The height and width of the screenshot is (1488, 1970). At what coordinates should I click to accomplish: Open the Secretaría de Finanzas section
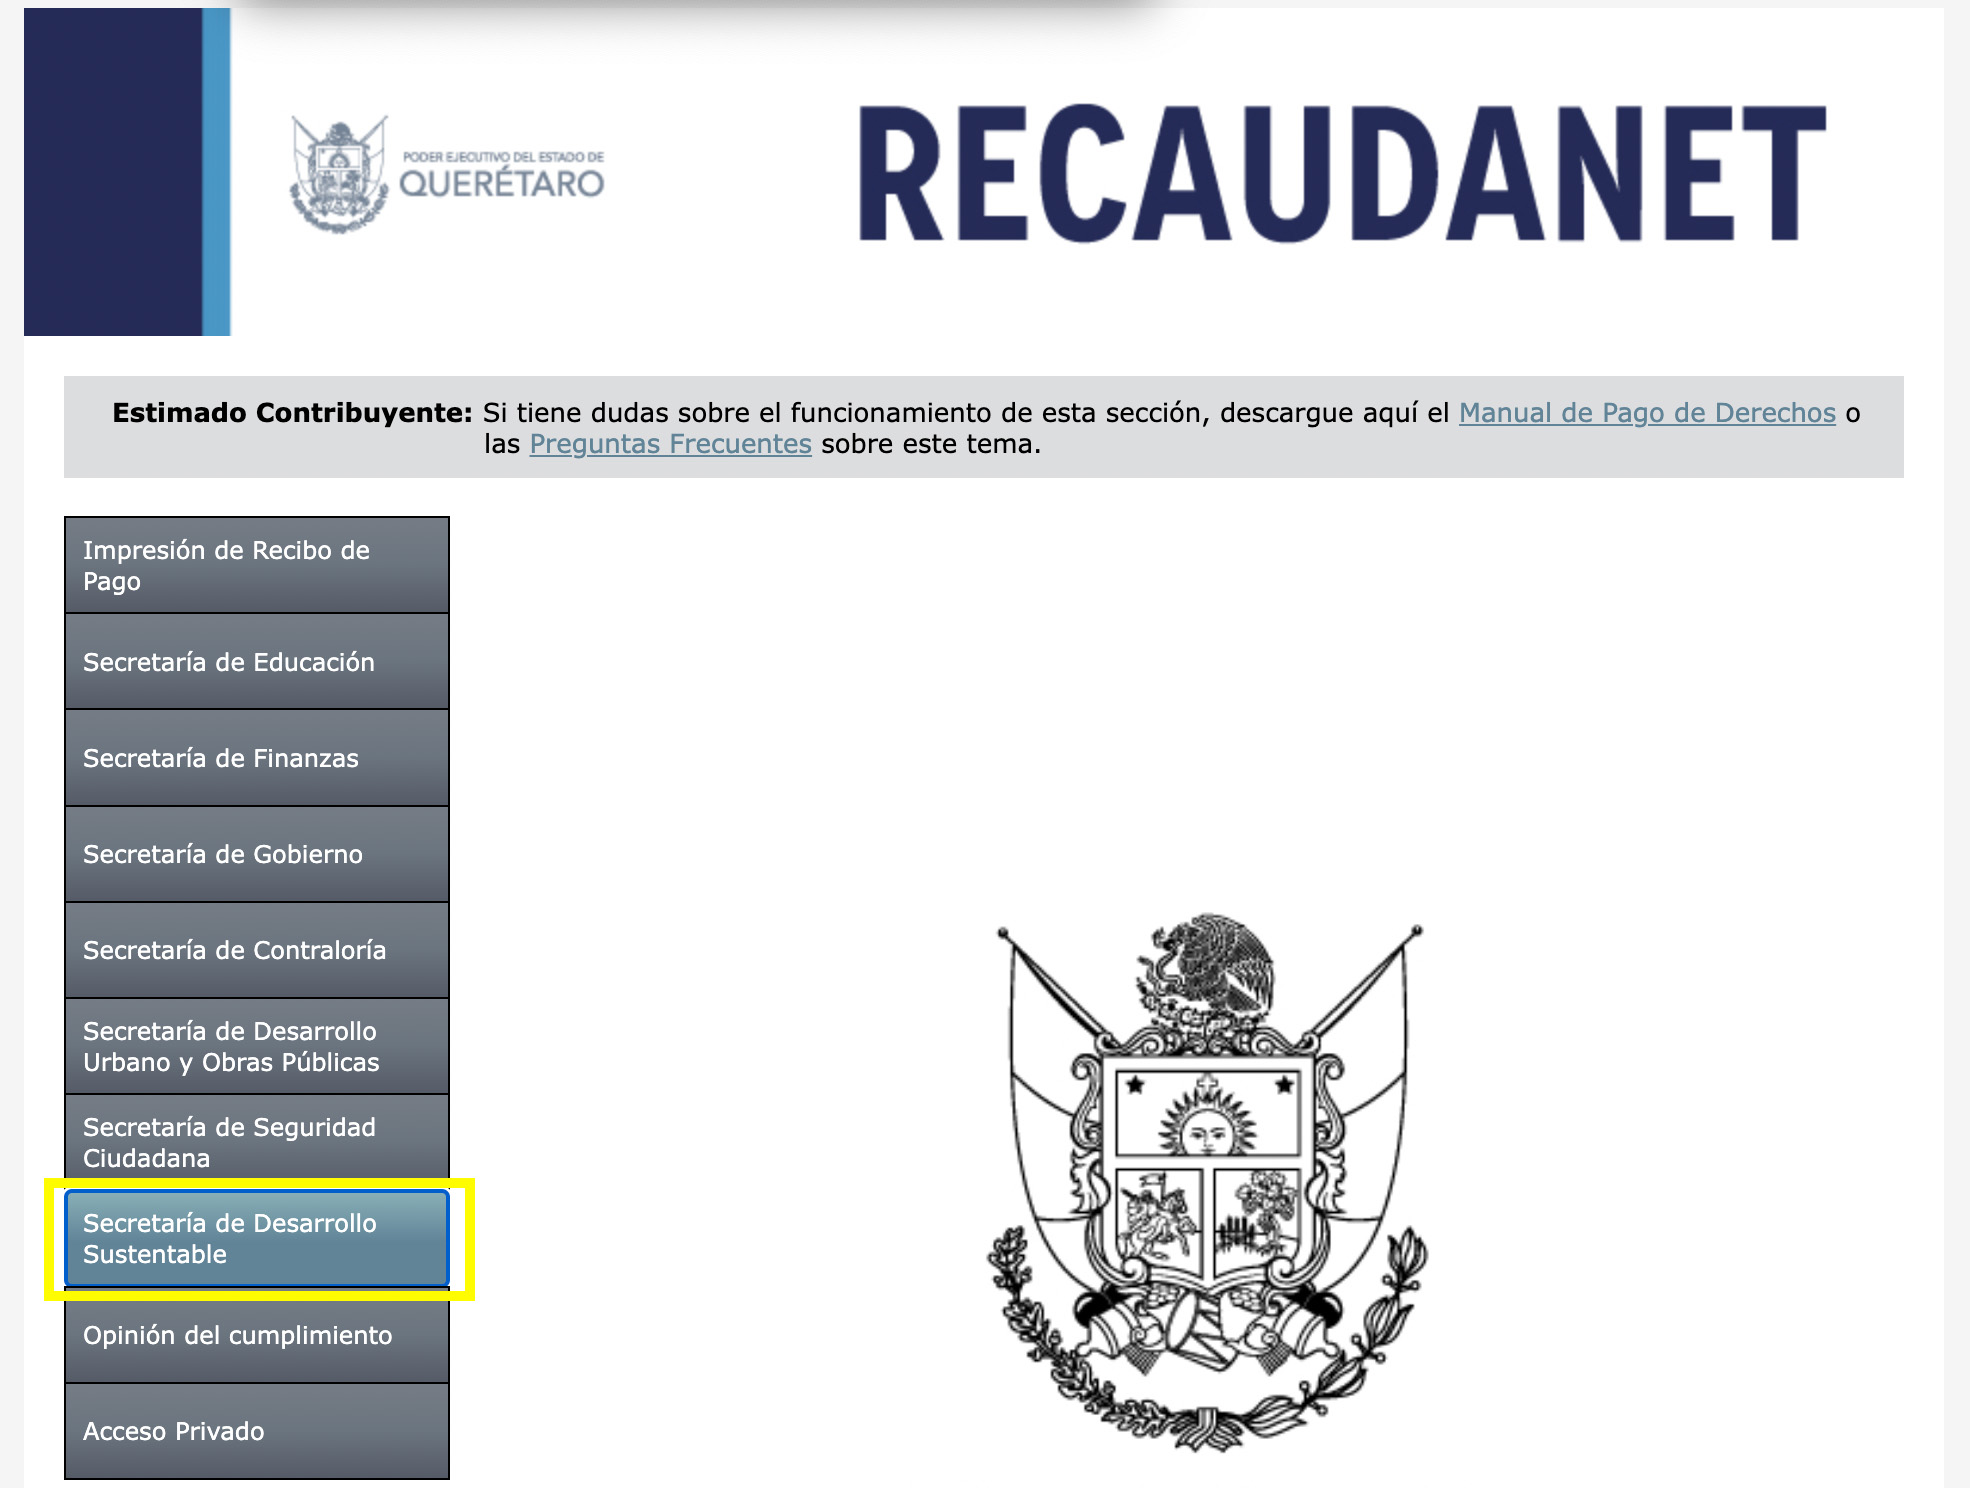(x=255, y=758)
